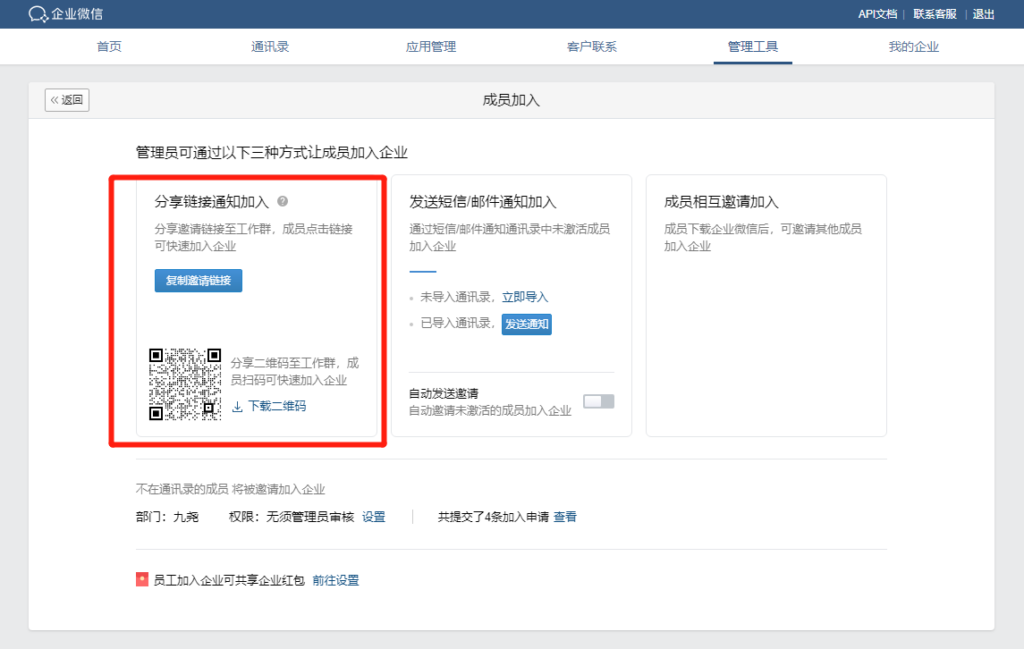Click the help question mark icon
The height and width of the screenshot is (649, 1024).
tap(283, 201)
